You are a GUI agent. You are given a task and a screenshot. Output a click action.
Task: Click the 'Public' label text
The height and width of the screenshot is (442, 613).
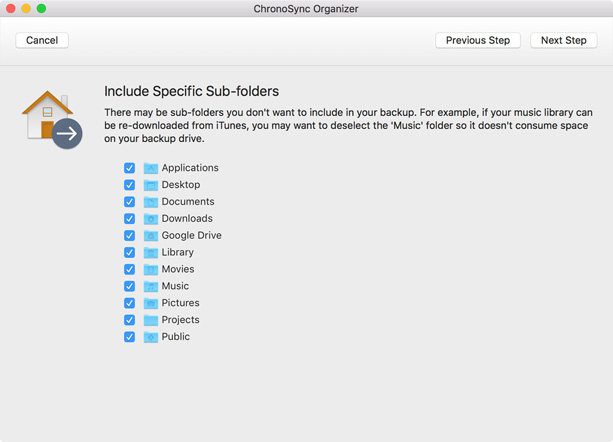[176, 336]
